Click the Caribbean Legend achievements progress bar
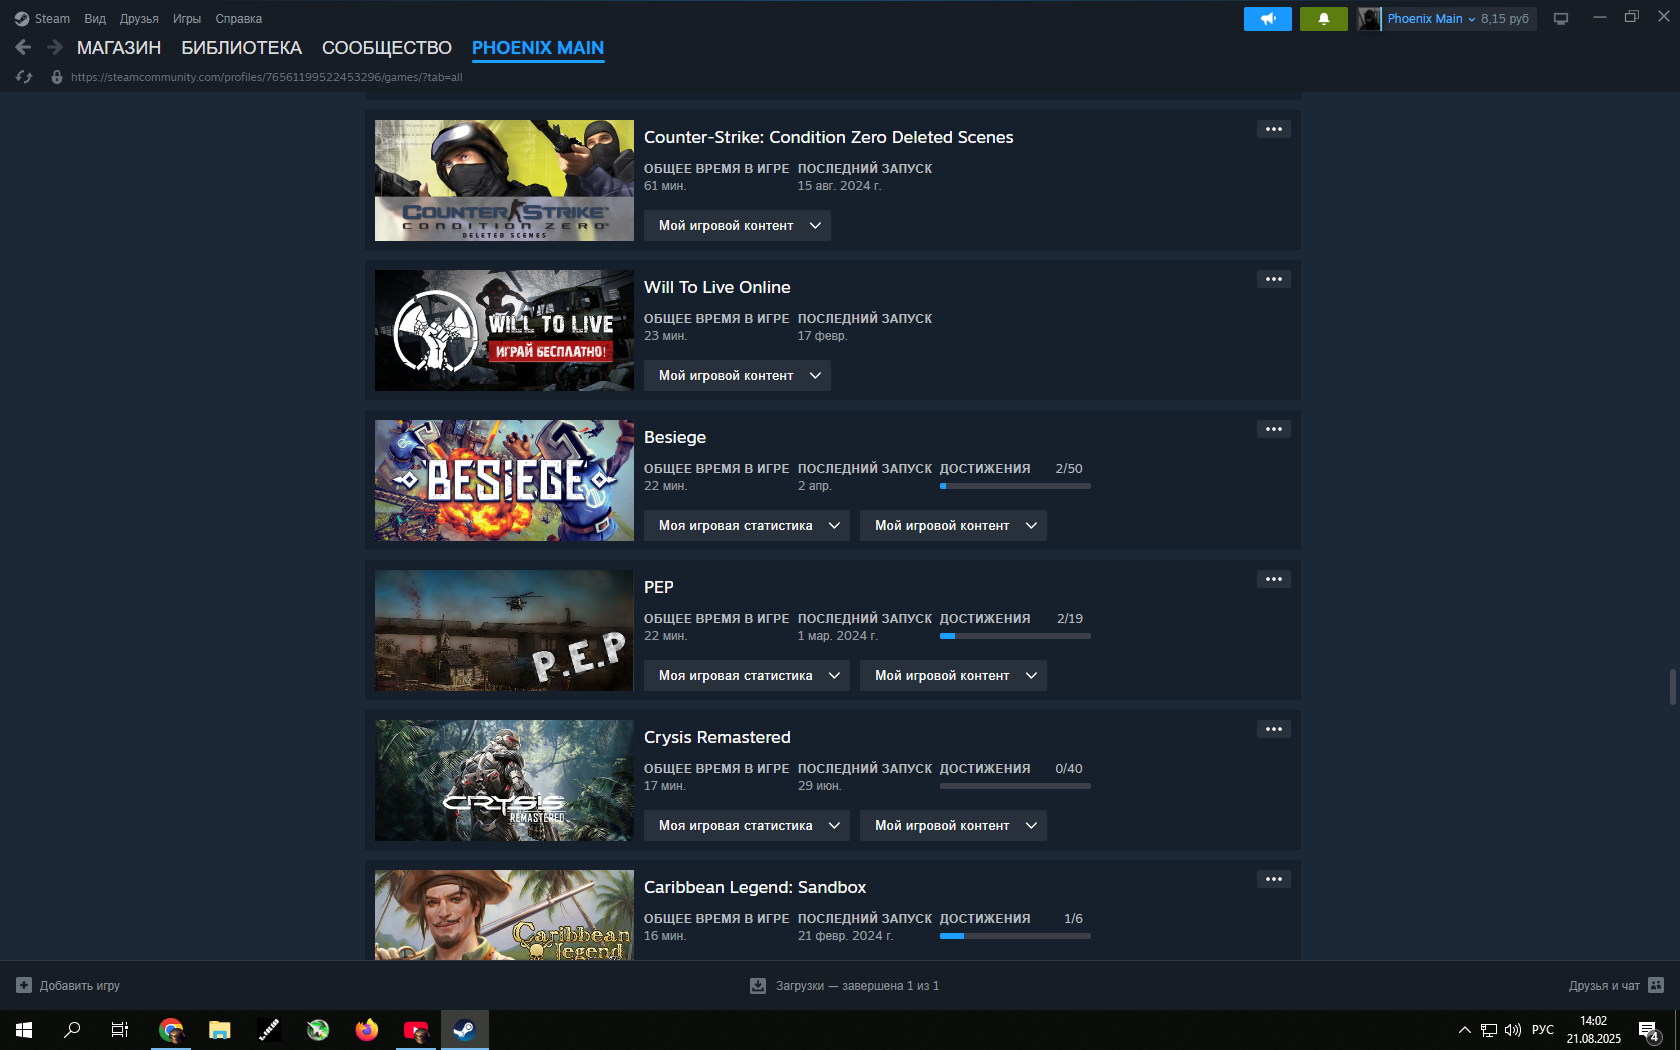1680x1050 pixels. pos(1015,936)
